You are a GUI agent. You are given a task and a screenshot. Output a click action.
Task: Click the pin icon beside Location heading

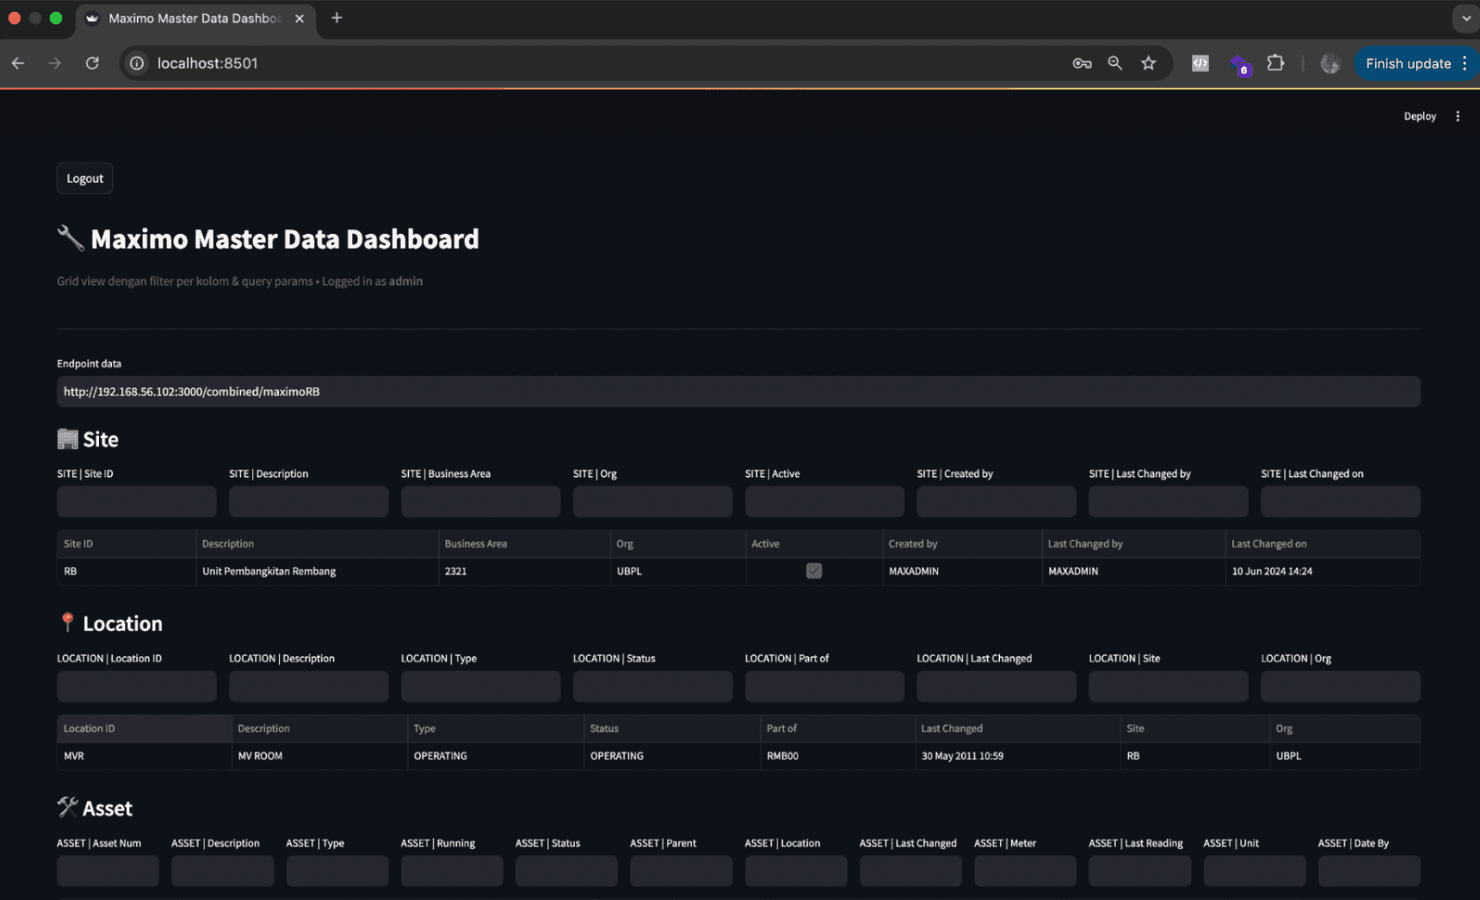(67, 622)
